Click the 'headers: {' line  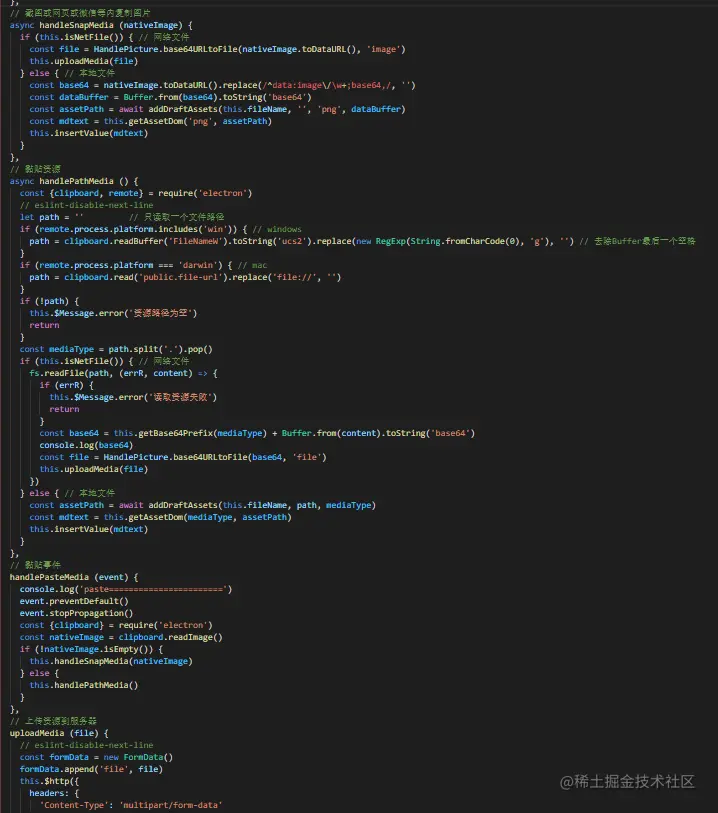[x=54, y=793]
